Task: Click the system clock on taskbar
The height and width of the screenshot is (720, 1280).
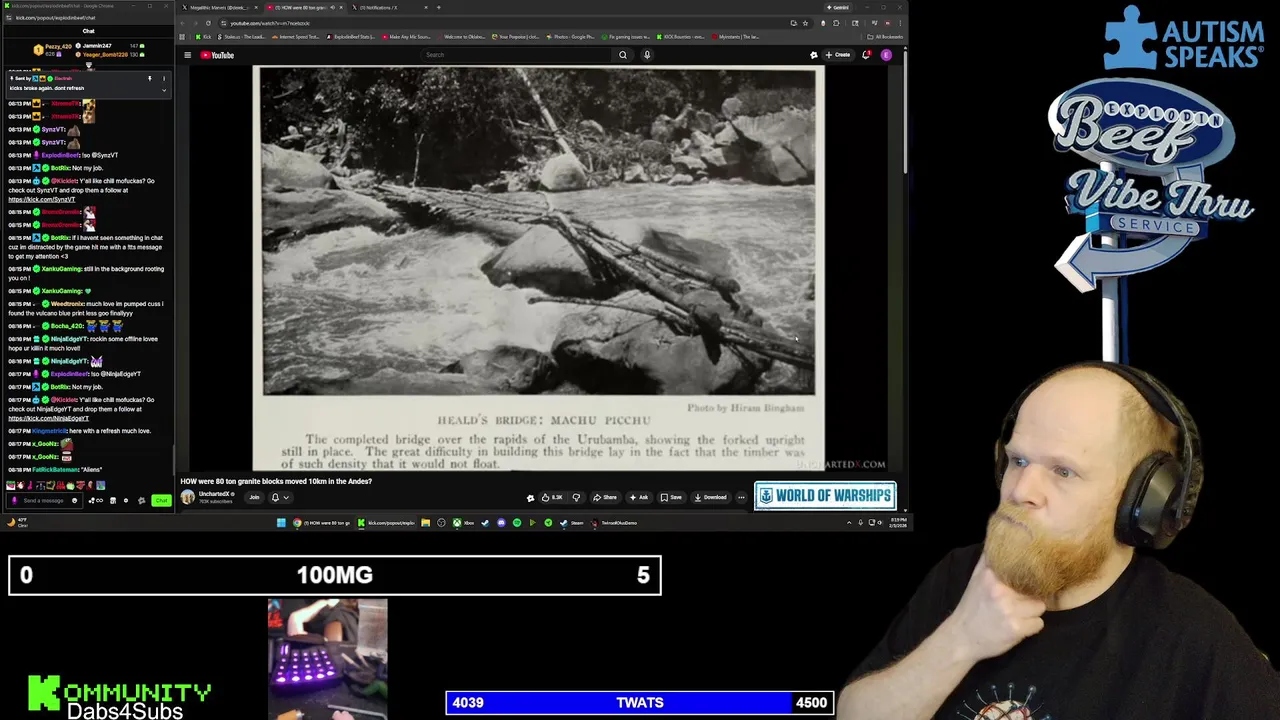Action: pyautogui.click(x=896, y=522)
